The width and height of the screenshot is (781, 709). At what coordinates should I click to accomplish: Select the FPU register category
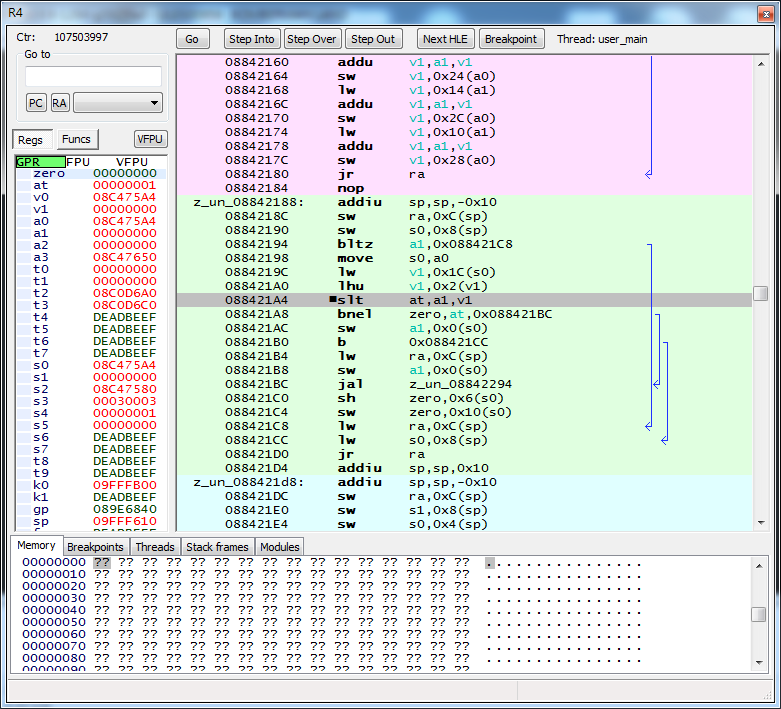point(78,161)
